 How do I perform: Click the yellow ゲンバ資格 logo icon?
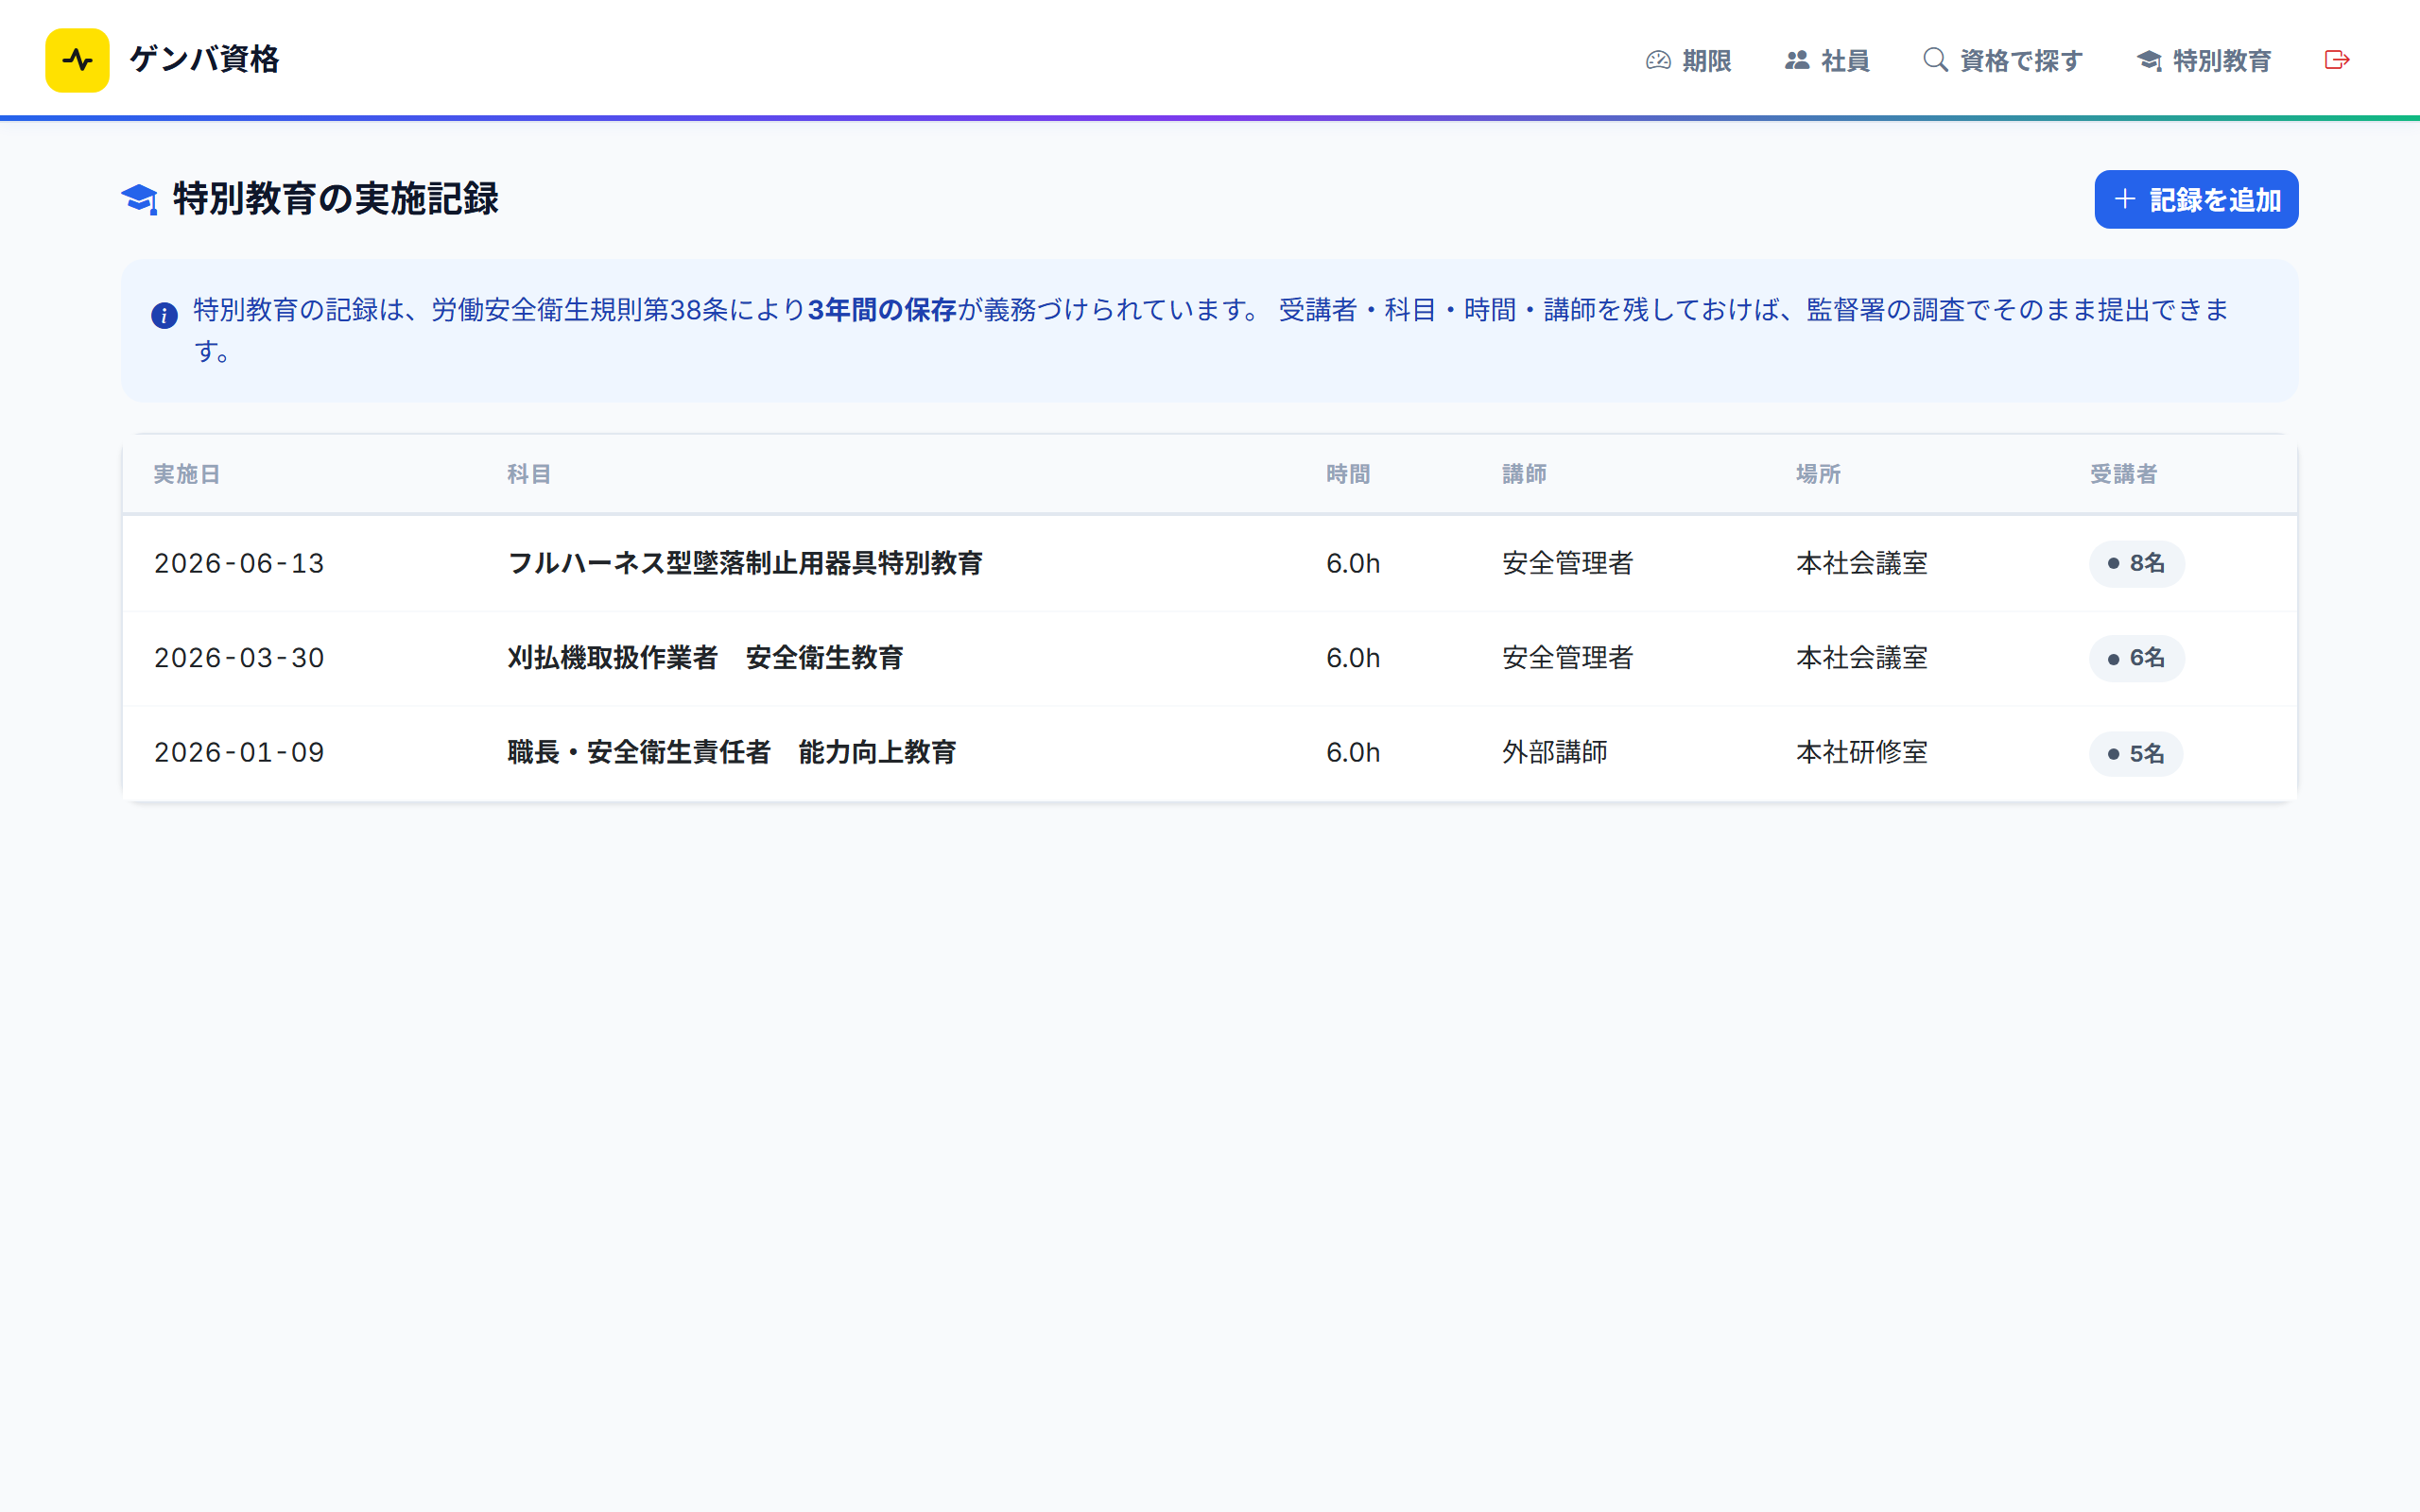(x=77, y=60)
